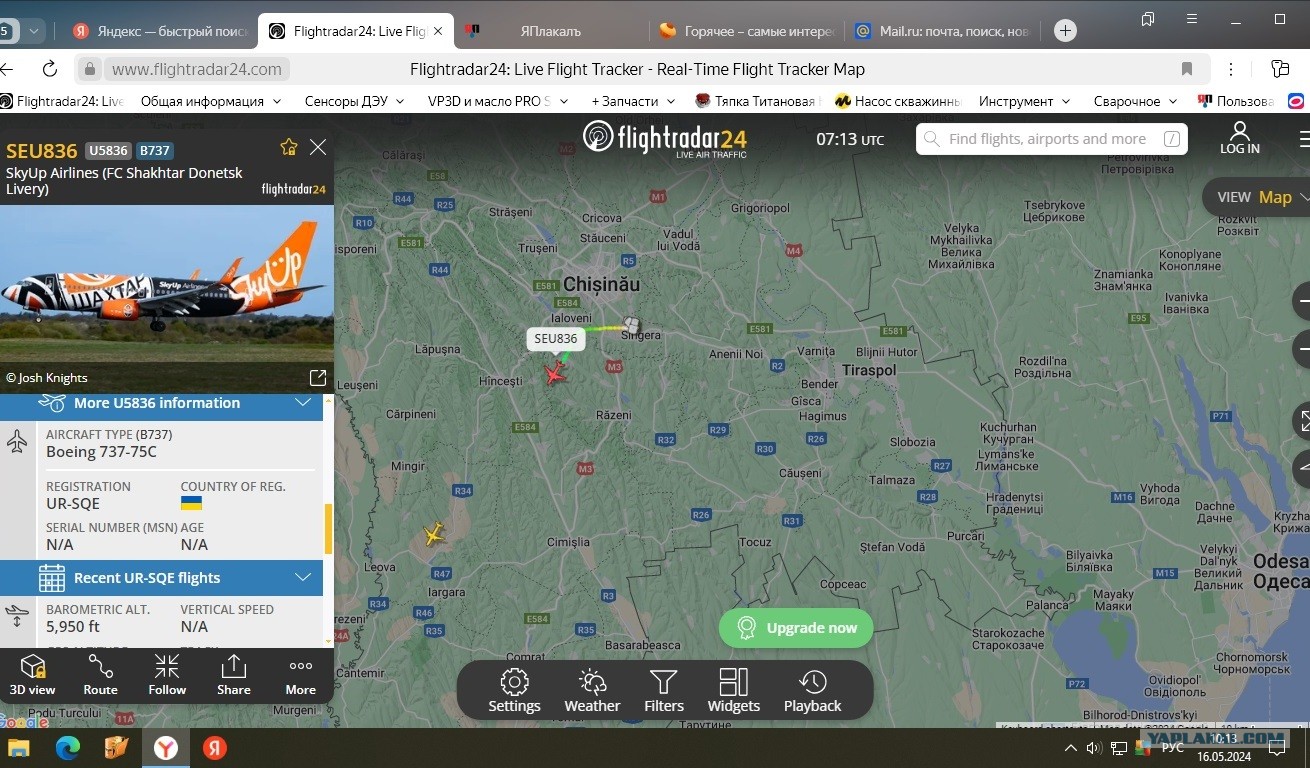The image size is (1310, 768).
Task: Bookmark the page in the address bar
Action: tap(1187, 69)
